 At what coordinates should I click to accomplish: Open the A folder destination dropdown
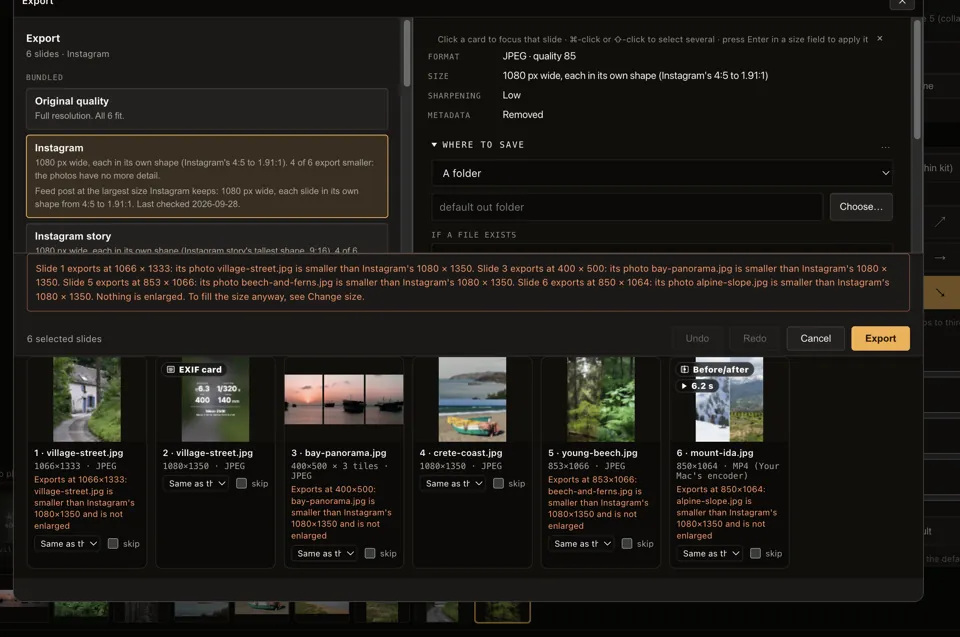[x=662, y=173]
